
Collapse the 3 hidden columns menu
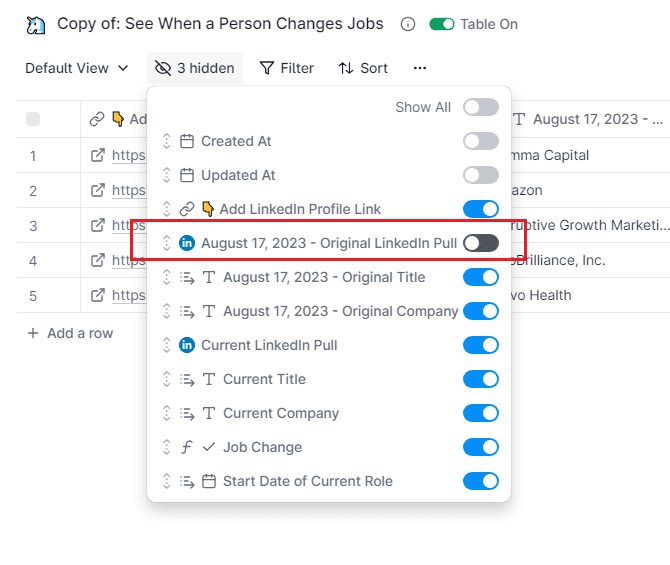point(195,68)
